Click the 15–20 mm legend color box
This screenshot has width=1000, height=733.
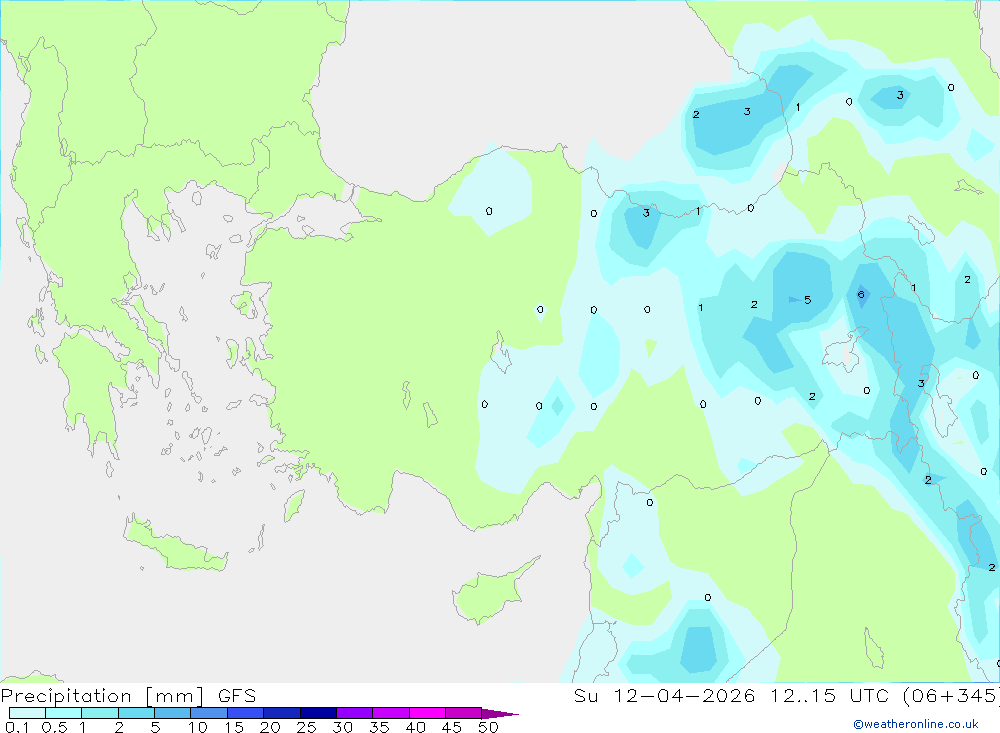(246, 713)
